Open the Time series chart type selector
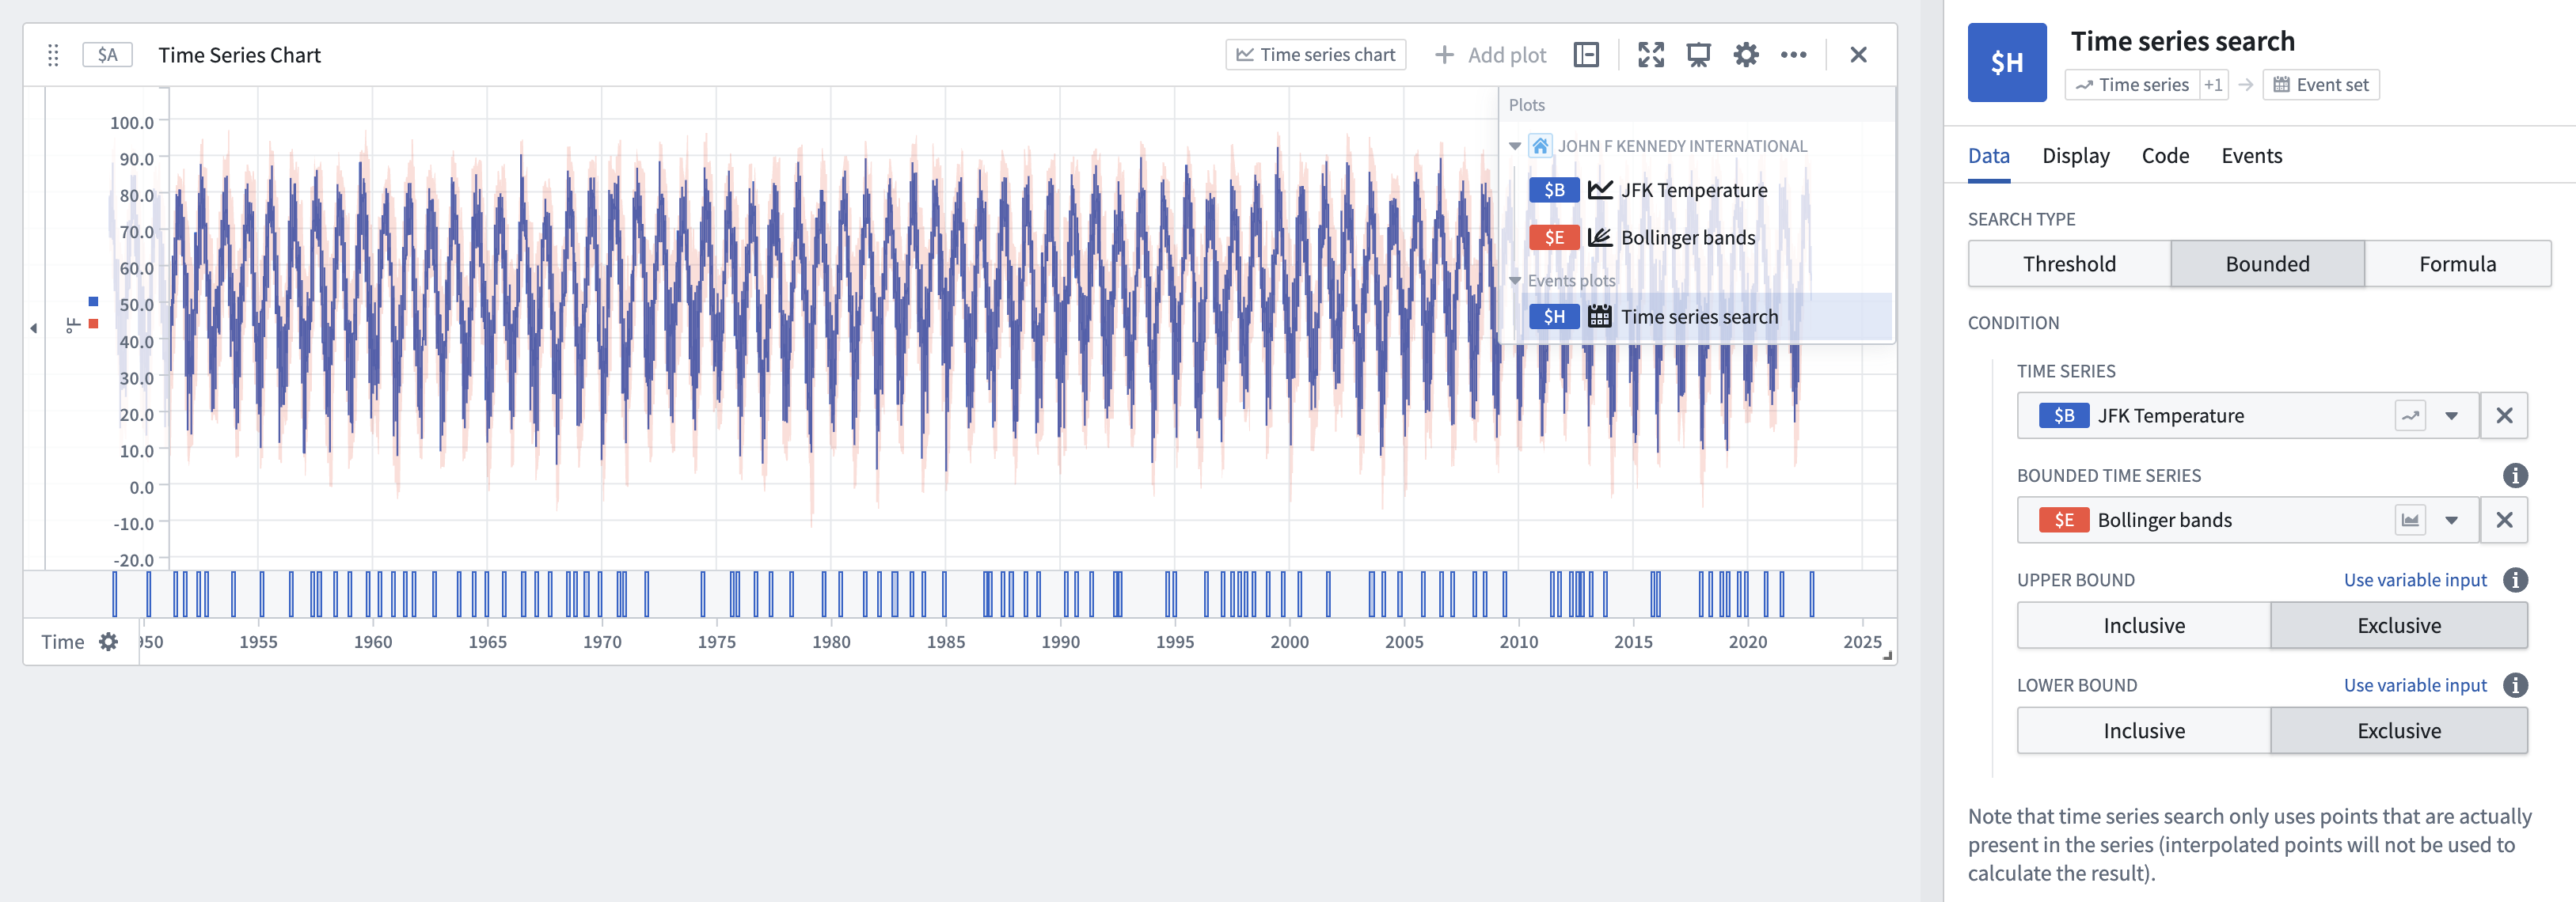This screenshot has height=902, width=2576. point(1315,55)
